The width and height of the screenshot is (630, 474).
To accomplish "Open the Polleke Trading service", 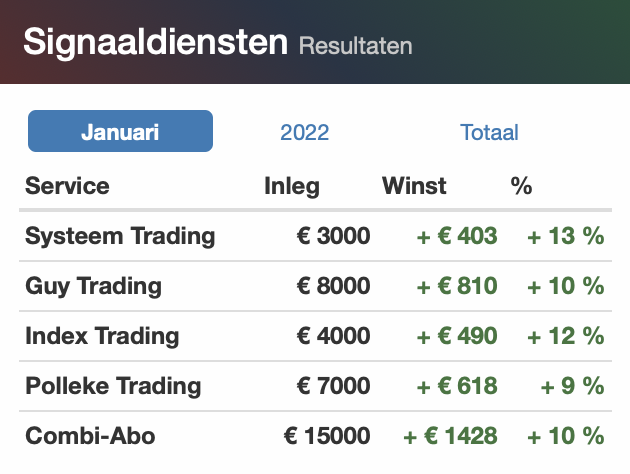I will [x=113, y=386].
